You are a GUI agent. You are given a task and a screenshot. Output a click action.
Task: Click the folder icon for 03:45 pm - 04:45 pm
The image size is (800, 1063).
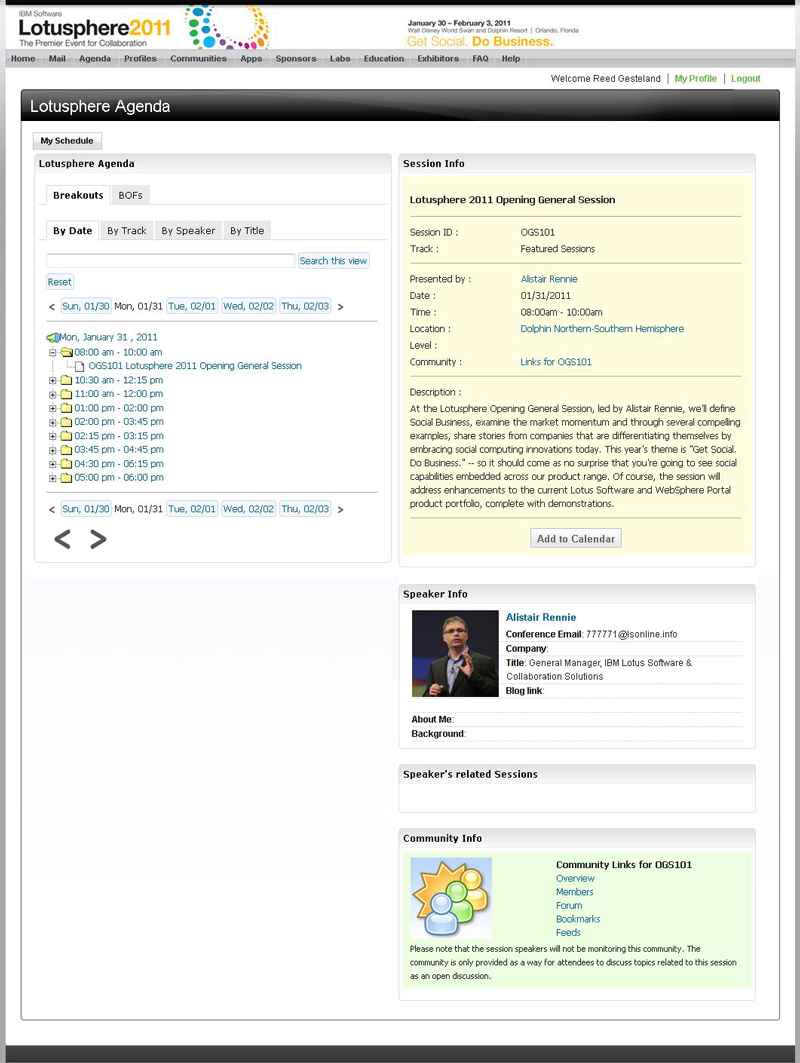[x=66, y=449]
